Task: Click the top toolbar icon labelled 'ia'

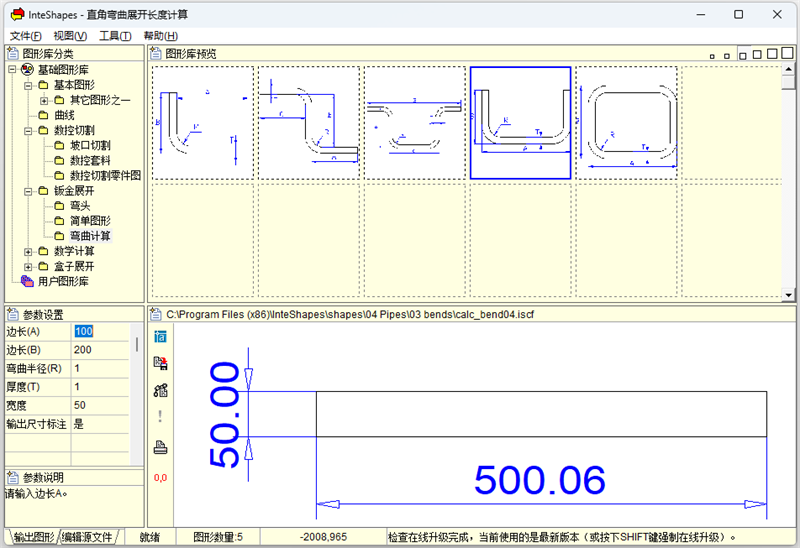Action: click(x=160, y=336)
